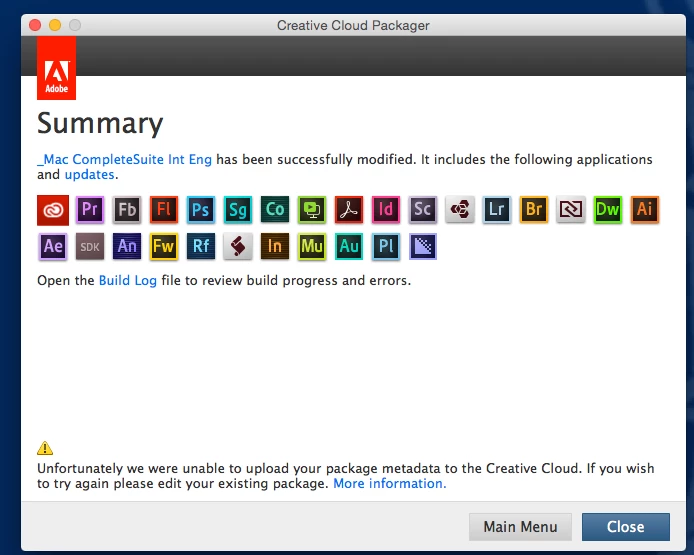694x555 pixels.
Task: Click the Illustrator (Ai) icon
Action: click(x=645, y=209)
